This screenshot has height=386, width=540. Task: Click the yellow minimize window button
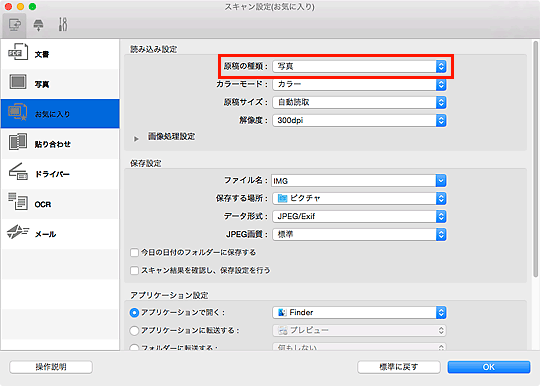pyautogui.click(x=20, y=7)
